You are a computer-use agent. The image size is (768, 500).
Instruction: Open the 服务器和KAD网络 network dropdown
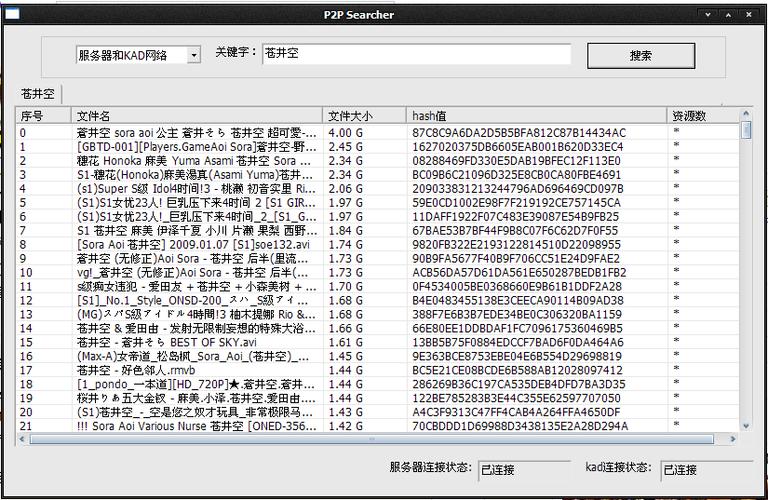[194, 55]
